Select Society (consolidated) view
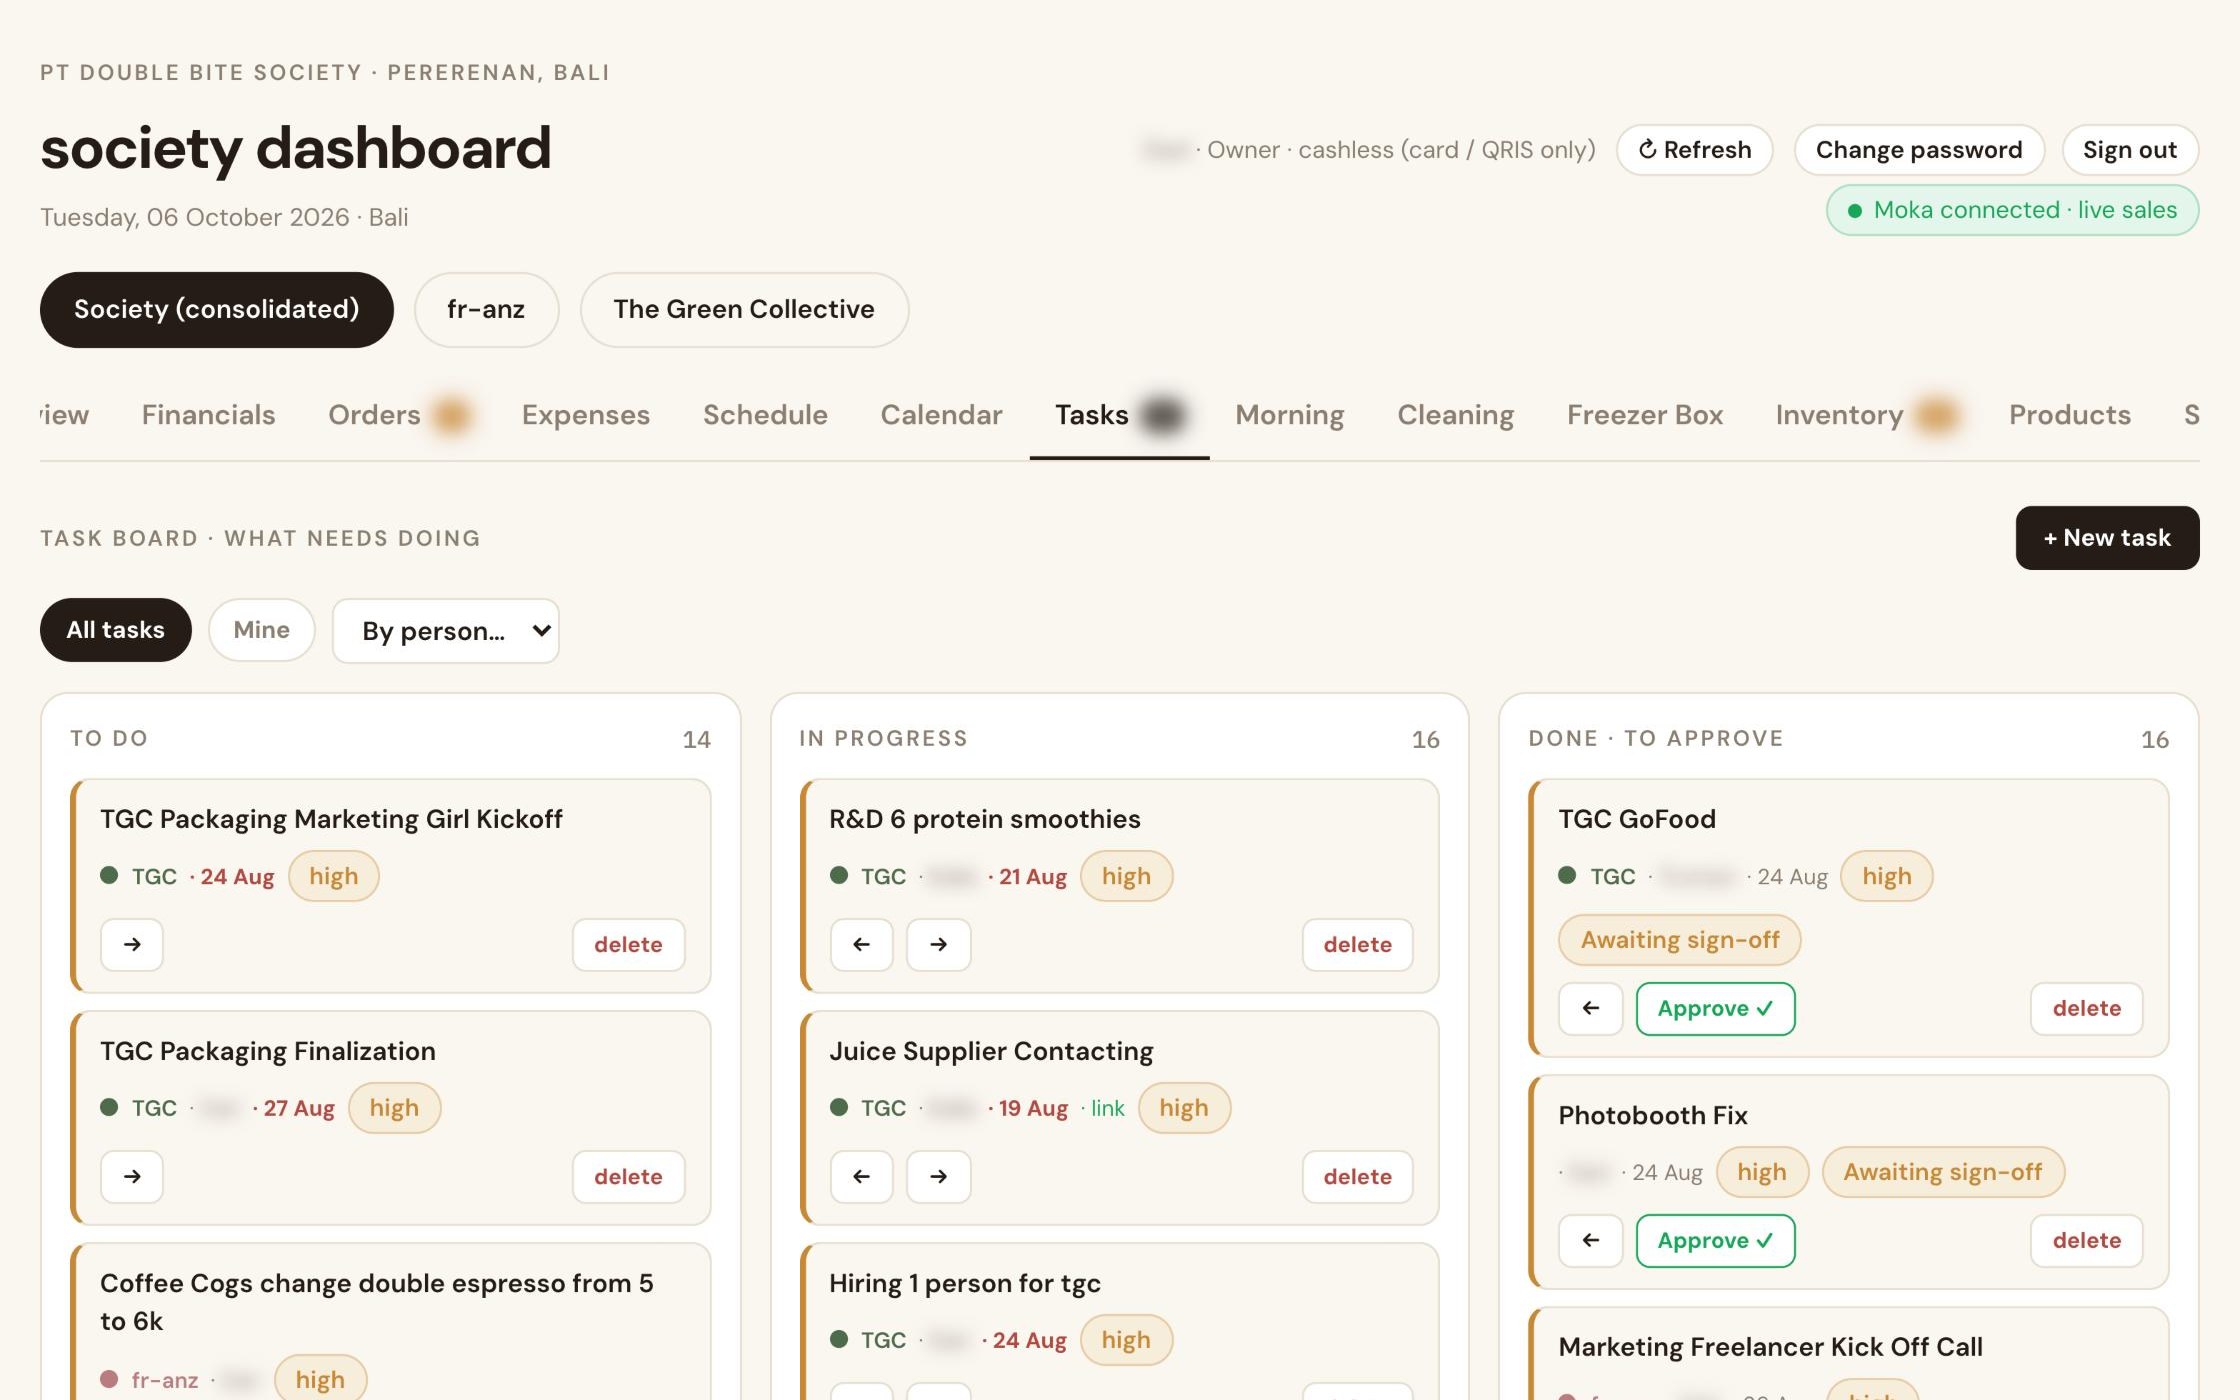Screen dimensions: 2240x1400 (216, 310)
